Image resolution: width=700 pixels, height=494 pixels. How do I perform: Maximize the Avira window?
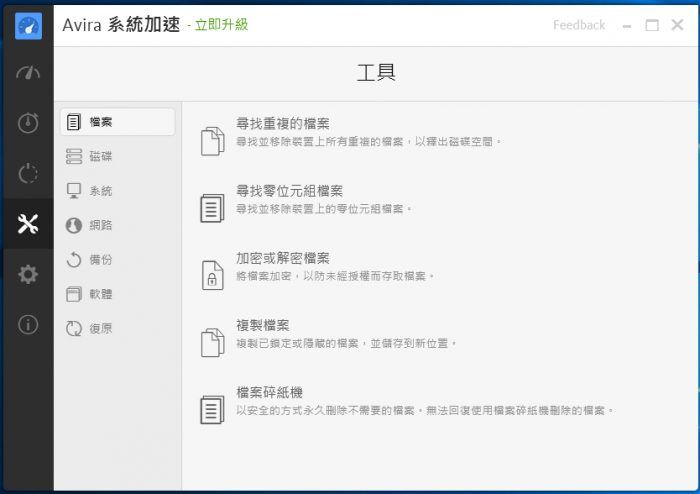[x=652, y=25]
